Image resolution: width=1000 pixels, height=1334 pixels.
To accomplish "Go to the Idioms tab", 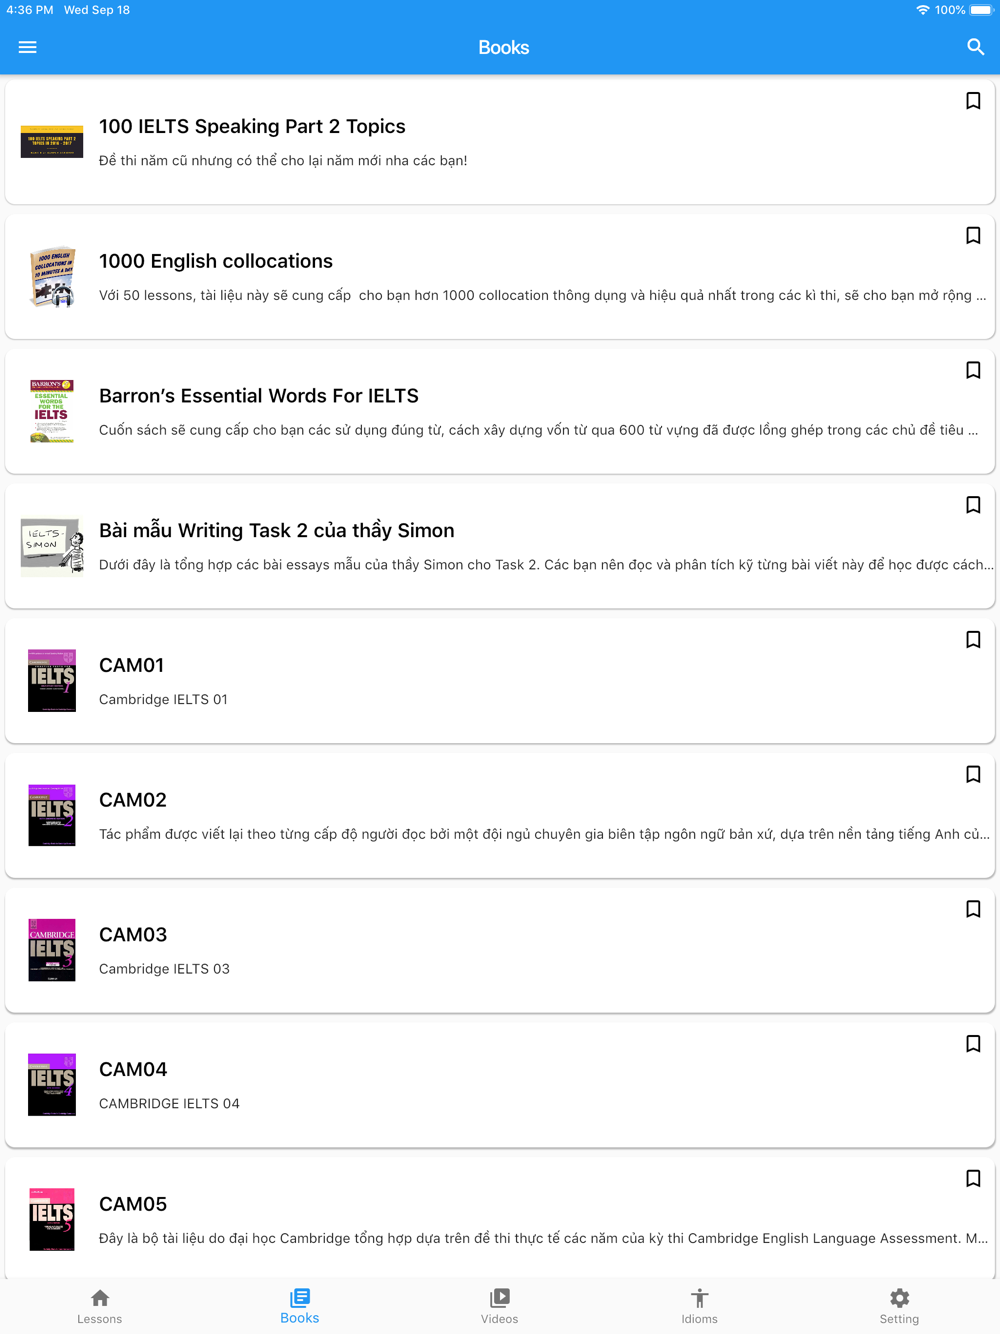I will tap(699, 1306).
